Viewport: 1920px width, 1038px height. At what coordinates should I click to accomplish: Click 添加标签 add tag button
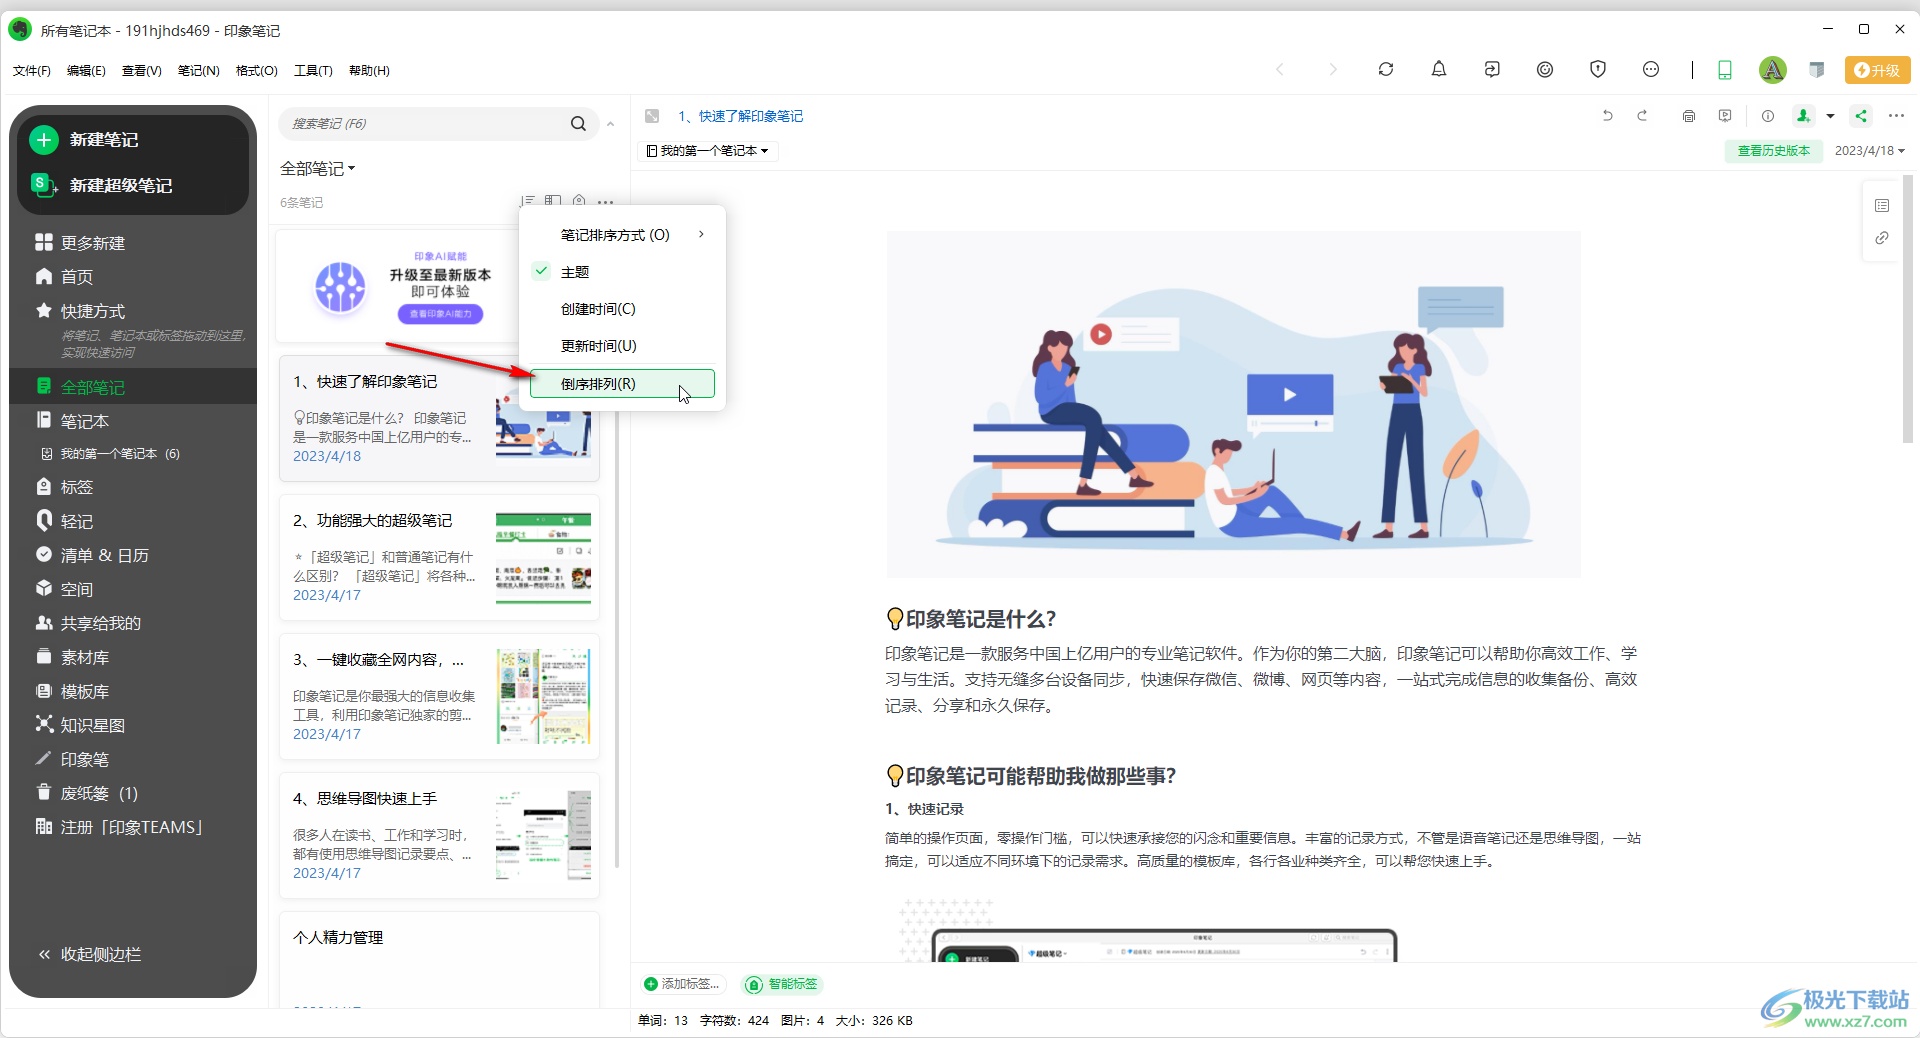point(682,984)
